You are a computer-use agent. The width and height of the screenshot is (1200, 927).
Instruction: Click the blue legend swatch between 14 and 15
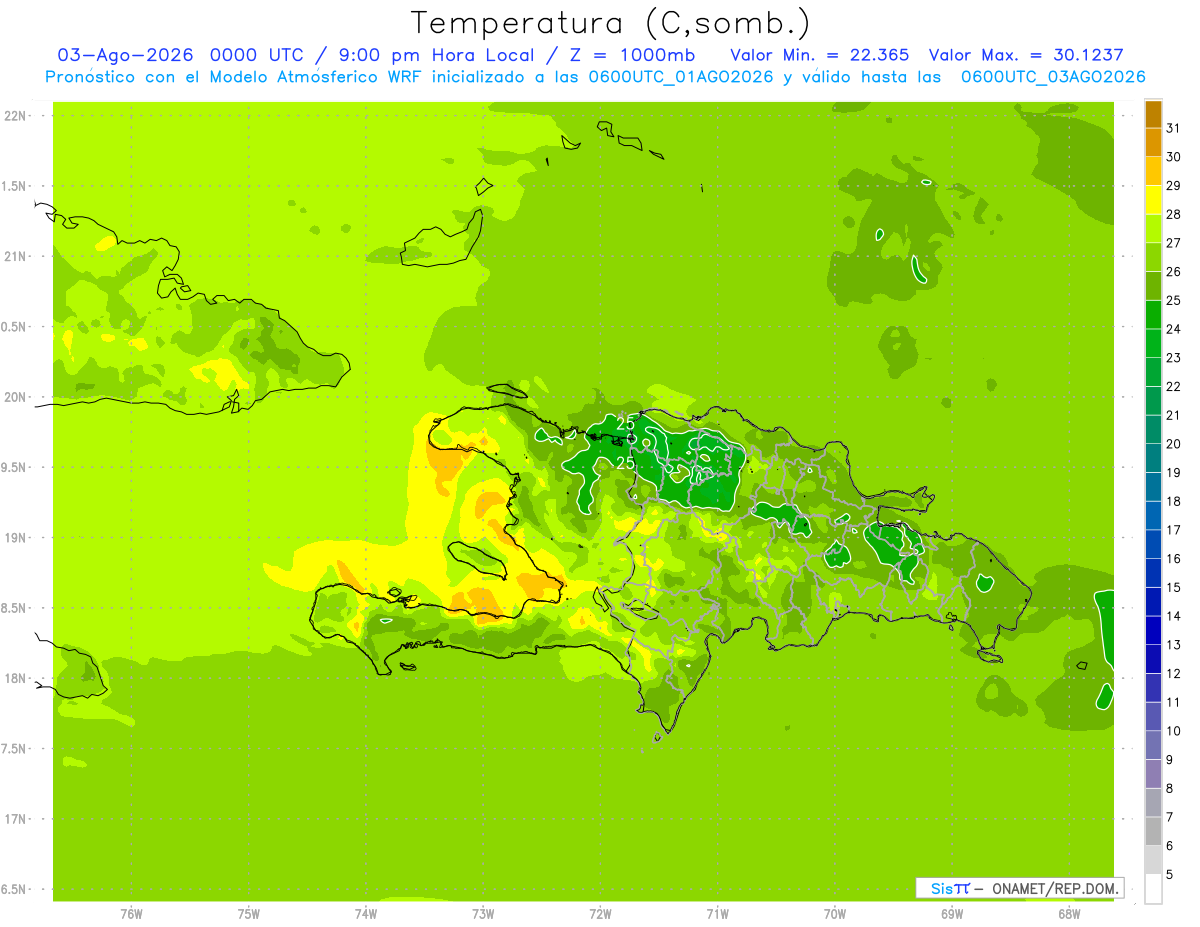coord(1153,602)
